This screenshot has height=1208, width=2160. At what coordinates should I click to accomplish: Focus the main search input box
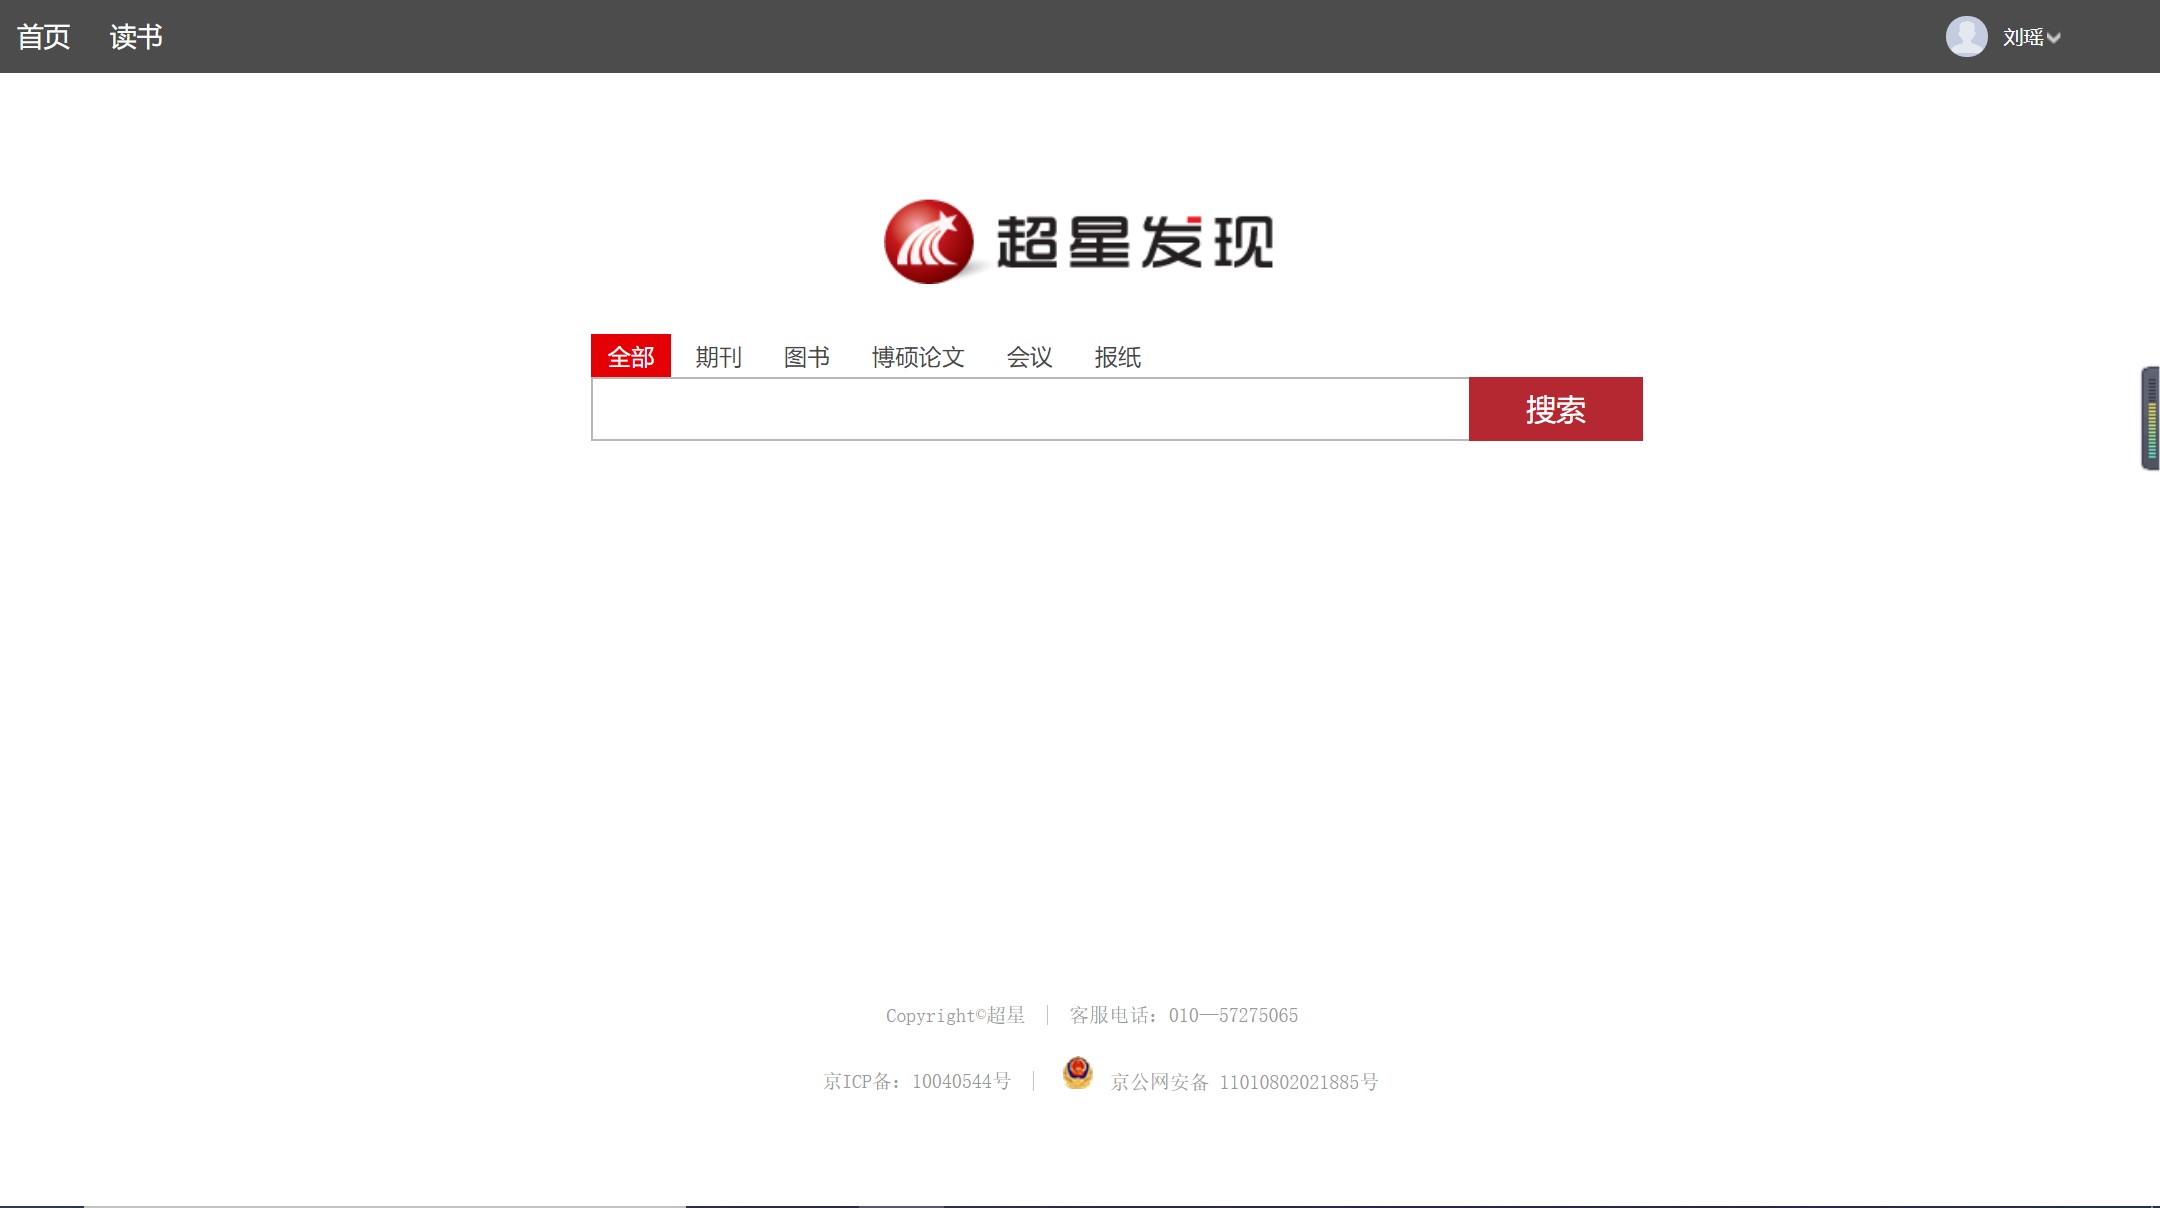1030,409
